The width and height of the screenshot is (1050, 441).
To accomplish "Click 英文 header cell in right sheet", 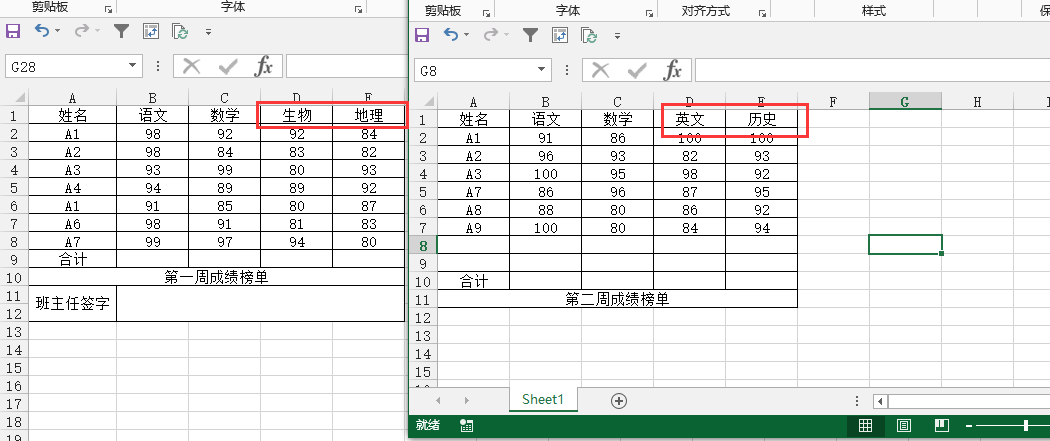I will 690,120.
